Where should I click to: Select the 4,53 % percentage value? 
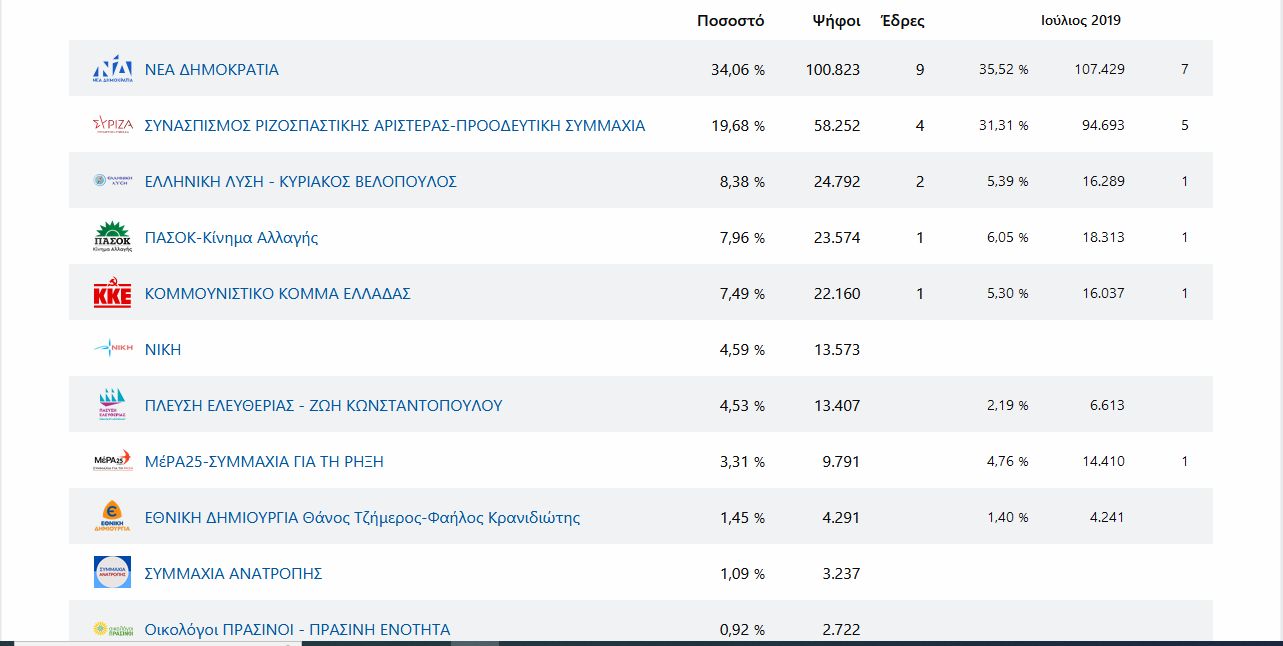[744, 406]
